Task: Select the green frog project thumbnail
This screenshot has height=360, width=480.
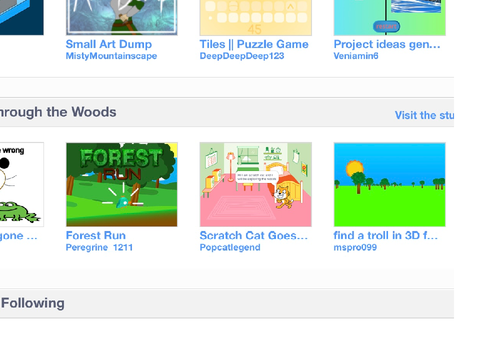Action: [x=22, y=185]
